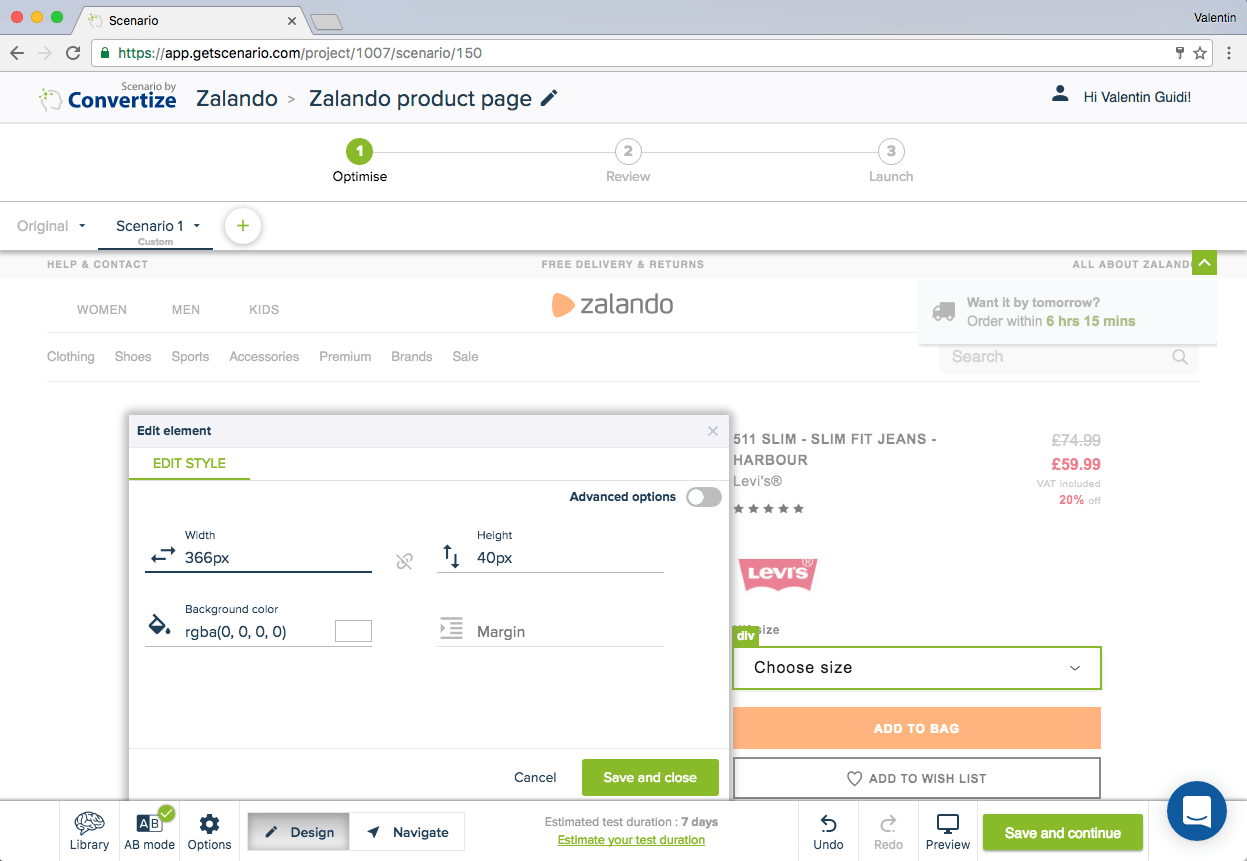Toggle Advanced options switch

703,497
